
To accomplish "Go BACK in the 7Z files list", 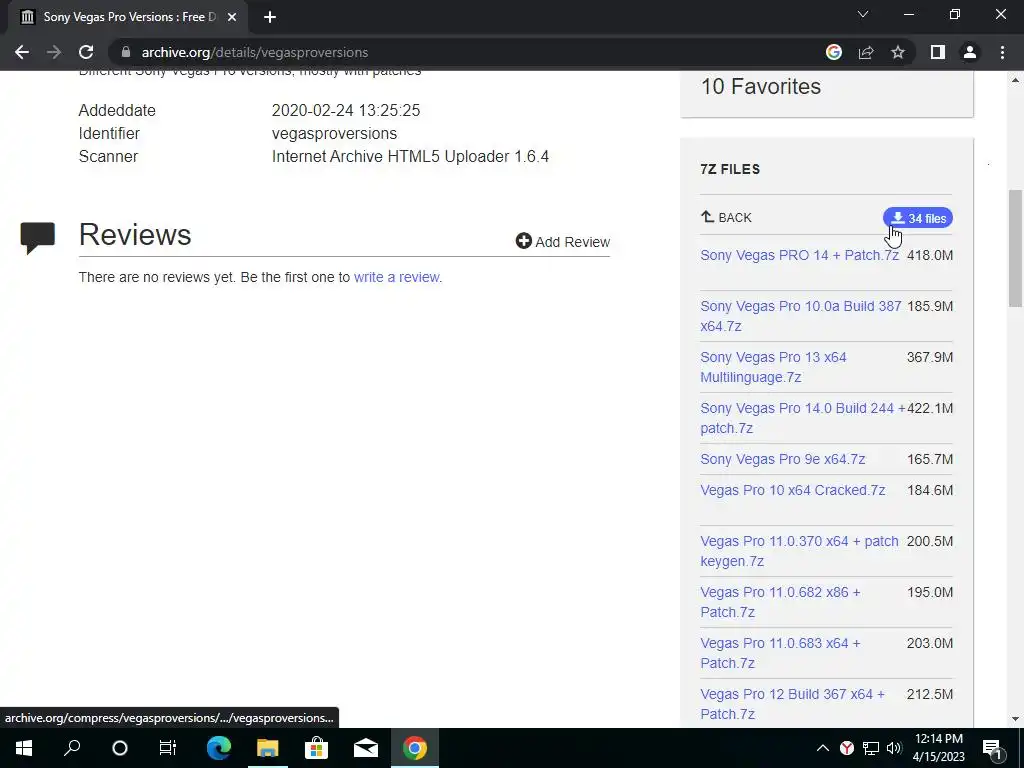I will (x=726, y=217).
